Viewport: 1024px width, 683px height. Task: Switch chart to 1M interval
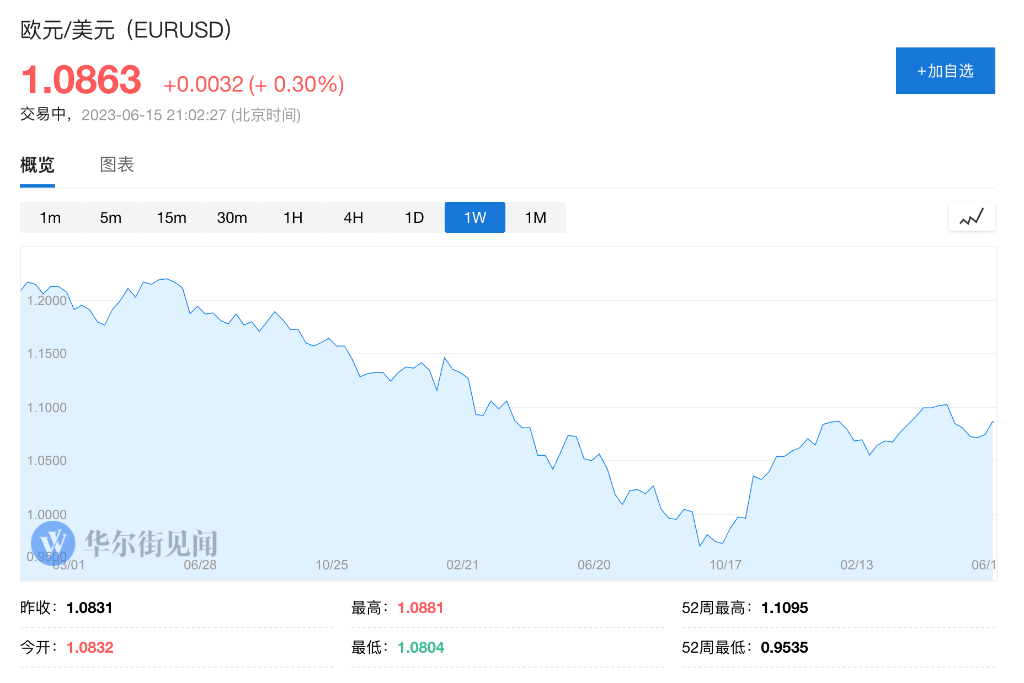[536, 217]
